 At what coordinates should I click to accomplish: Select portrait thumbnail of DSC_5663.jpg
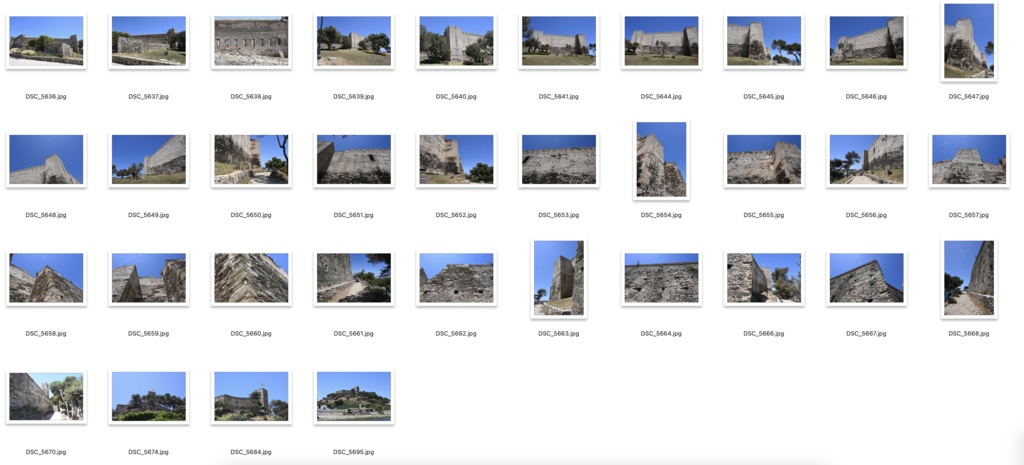559,278
